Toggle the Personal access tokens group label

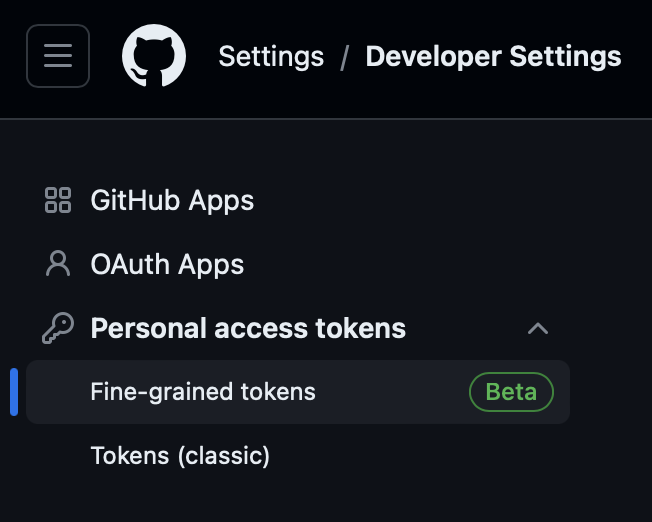248,328
